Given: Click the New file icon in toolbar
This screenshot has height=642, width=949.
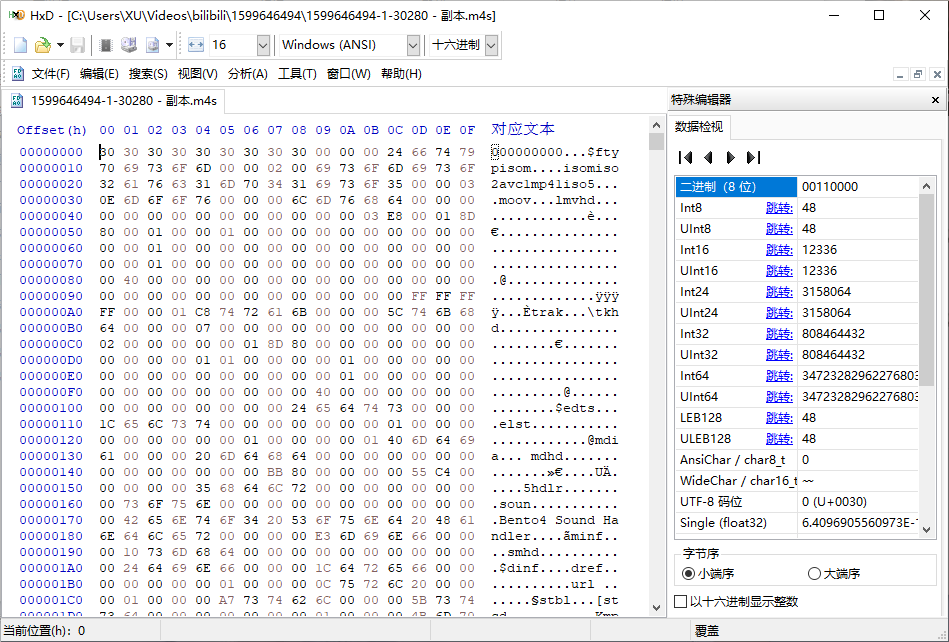Looking at the screenshot, I should tap(21, 45).
